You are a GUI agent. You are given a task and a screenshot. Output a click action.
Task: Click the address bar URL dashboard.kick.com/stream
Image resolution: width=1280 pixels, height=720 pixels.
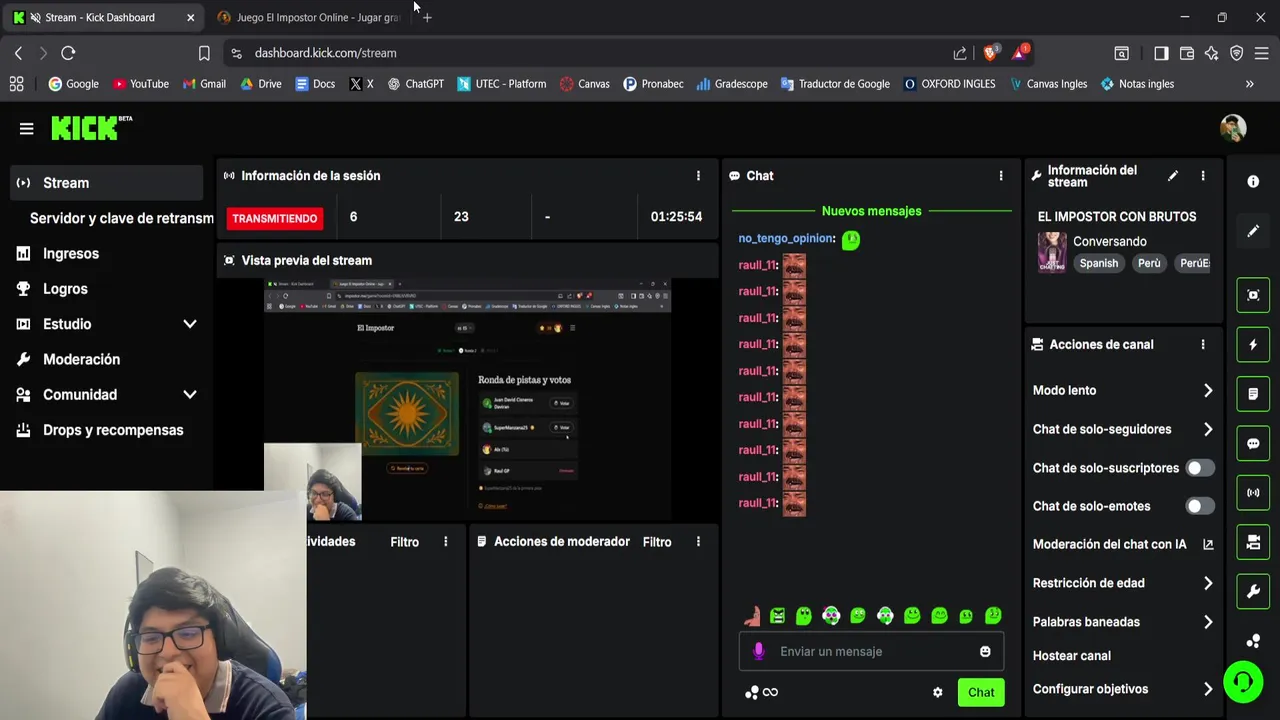[x=326, y=53]
